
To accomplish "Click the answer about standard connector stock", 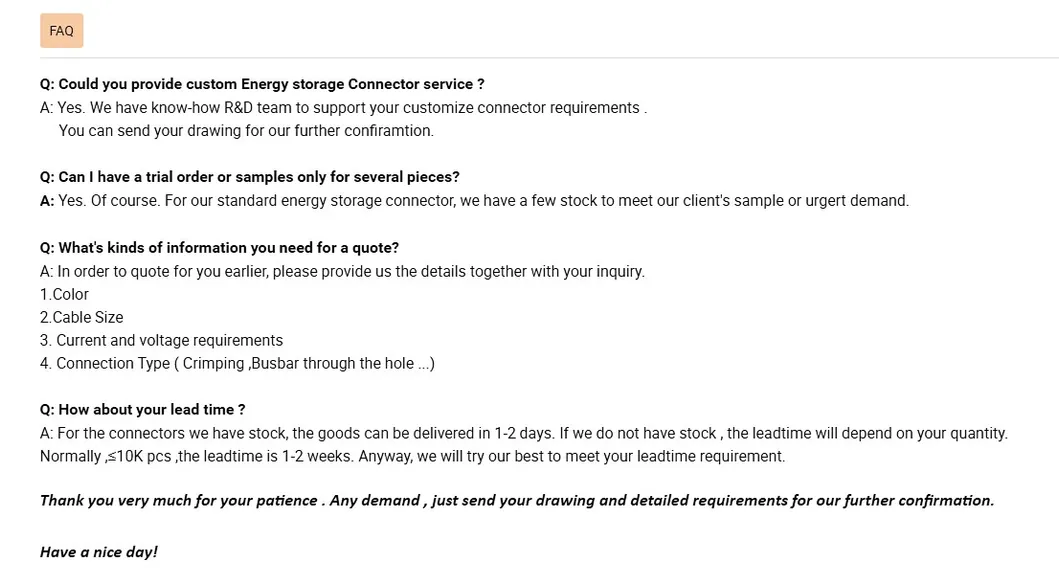I will 474,201.
